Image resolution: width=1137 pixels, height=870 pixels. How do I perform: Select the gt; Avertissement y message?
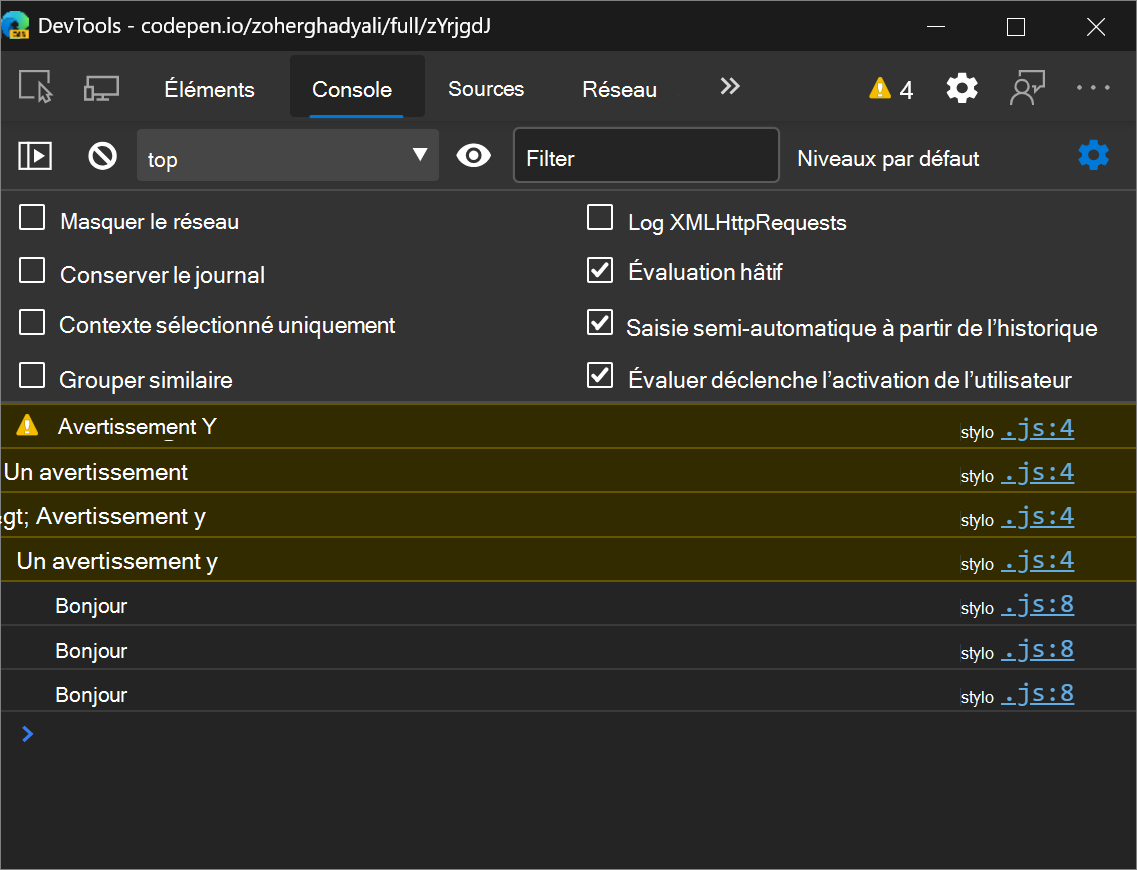104,516
